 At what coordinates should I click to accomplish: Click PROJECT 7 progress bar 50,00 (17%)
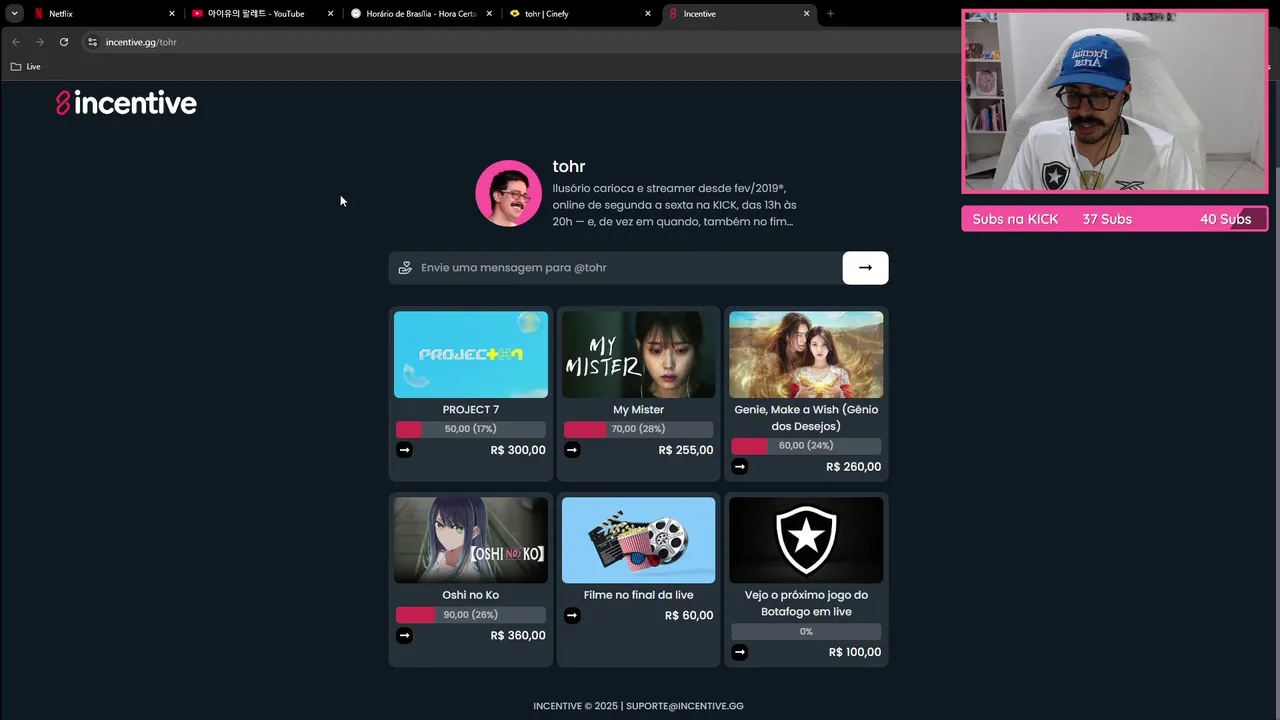[471, 429]
